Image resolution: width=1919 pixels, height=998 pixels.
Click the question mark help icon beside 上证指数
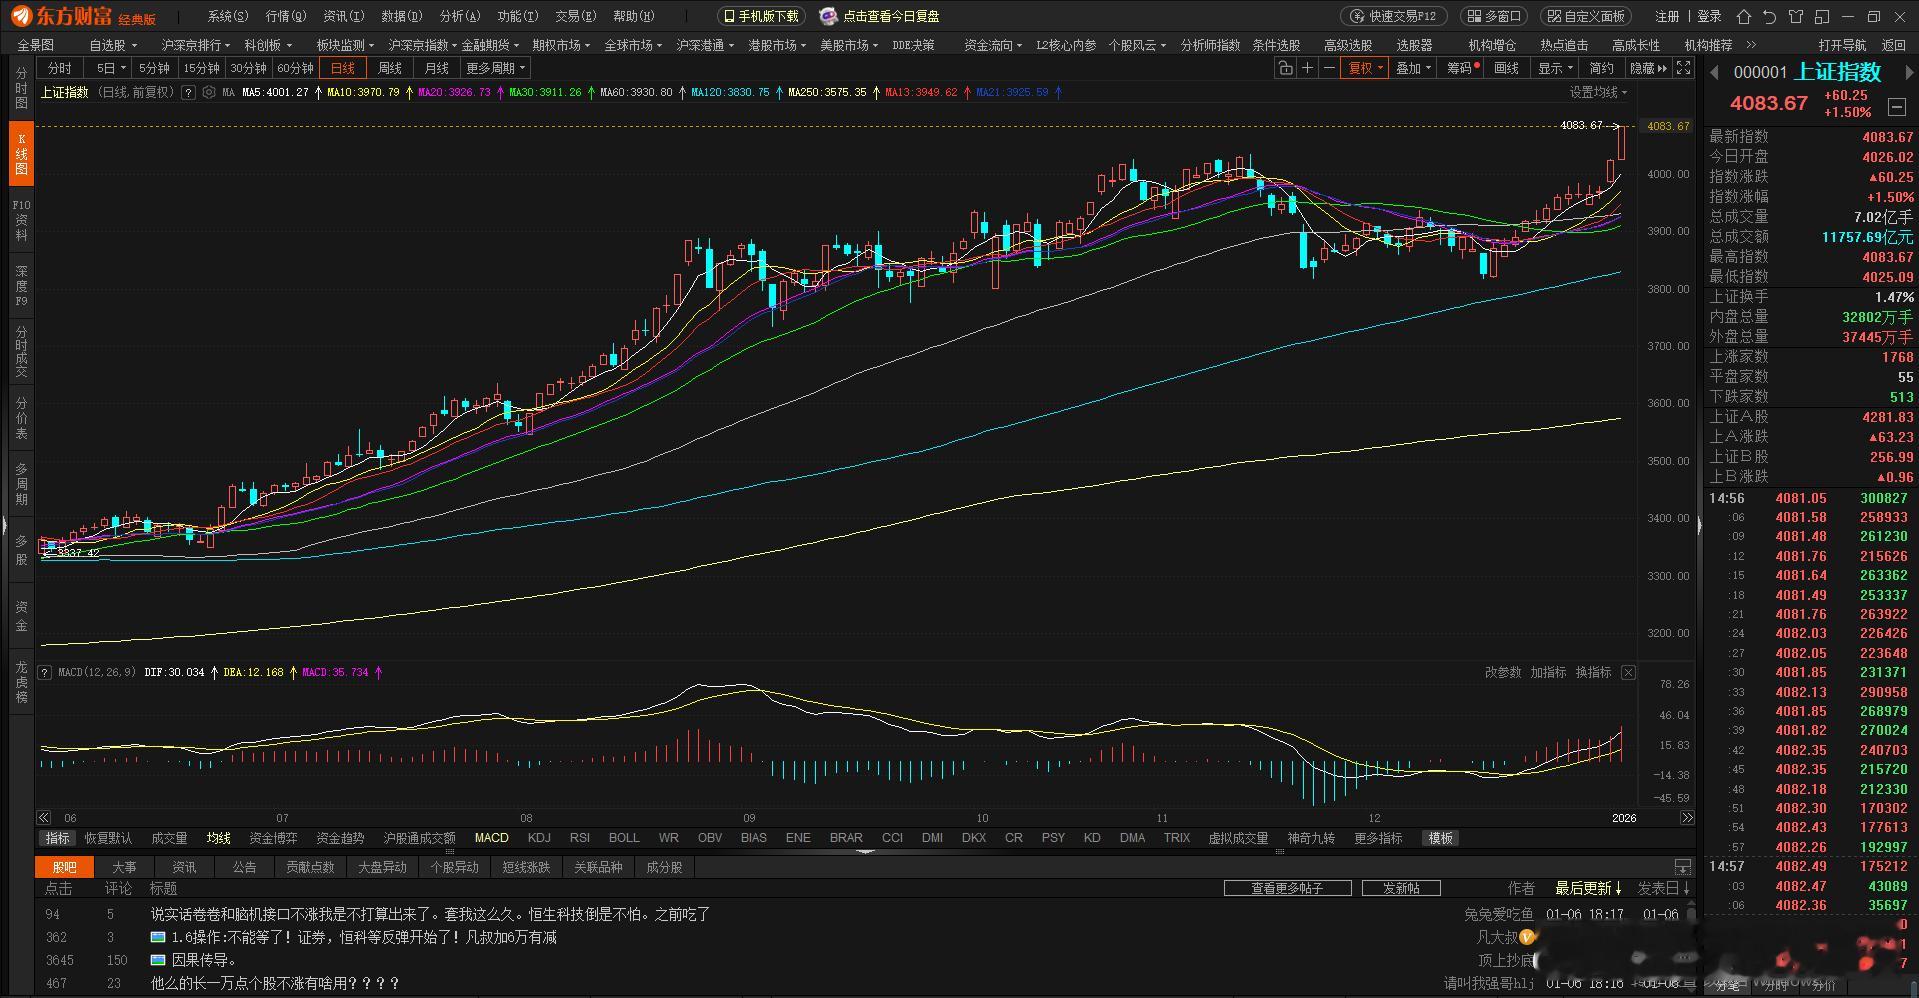pos(188,92)
